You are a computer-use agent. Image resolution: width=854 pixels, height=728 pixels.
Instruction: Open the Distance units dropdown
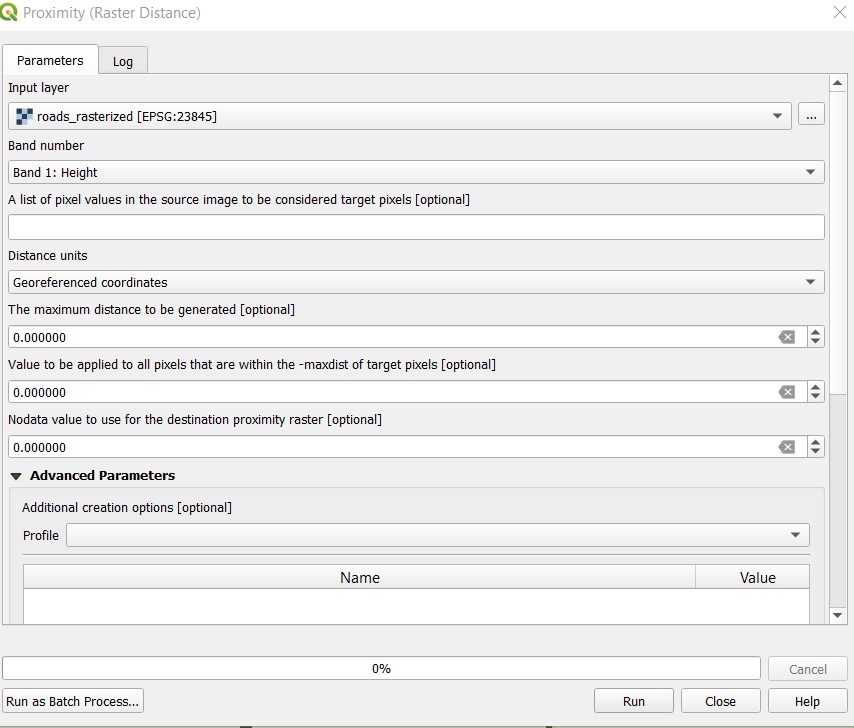point(416,282)
